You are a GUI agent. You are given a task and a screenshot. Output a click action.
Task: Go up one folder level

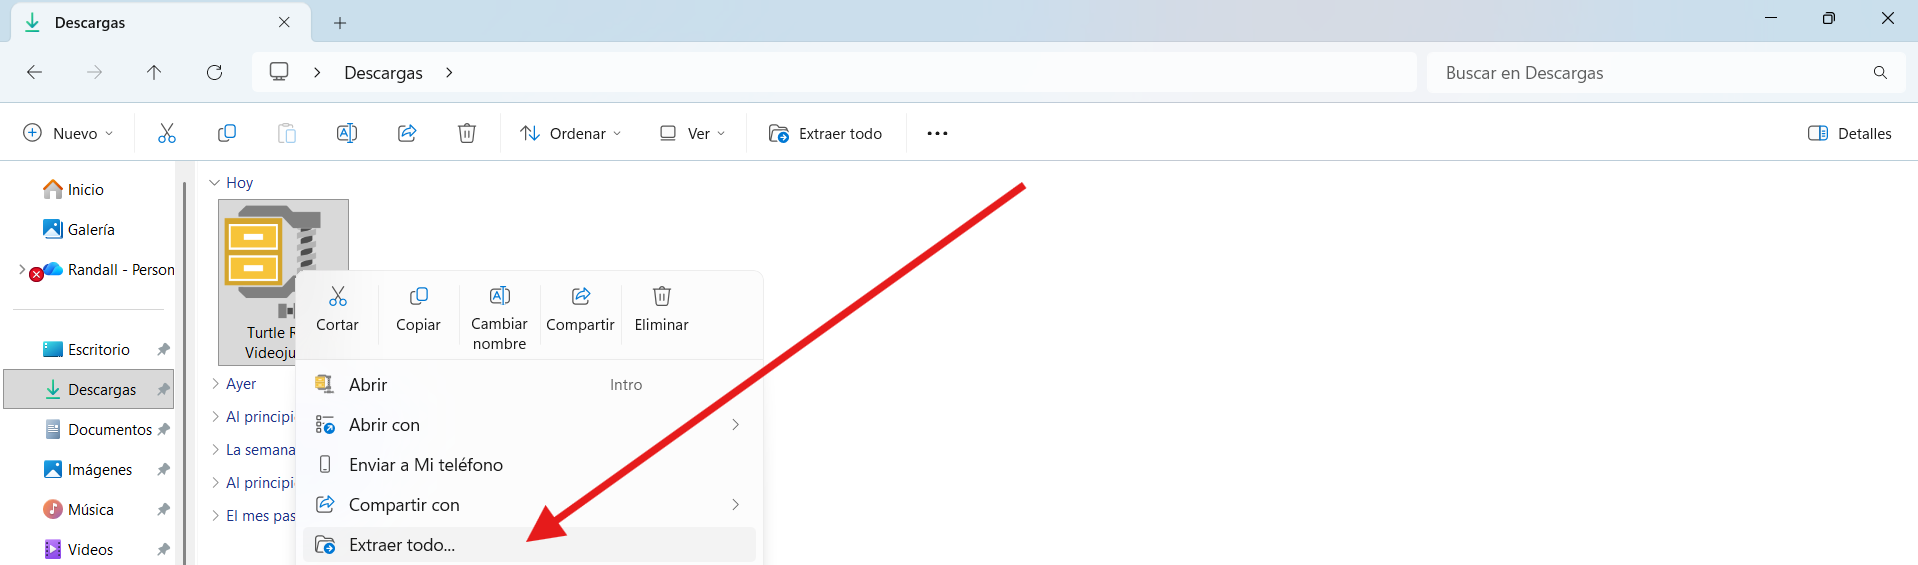(x=154, y=72)
